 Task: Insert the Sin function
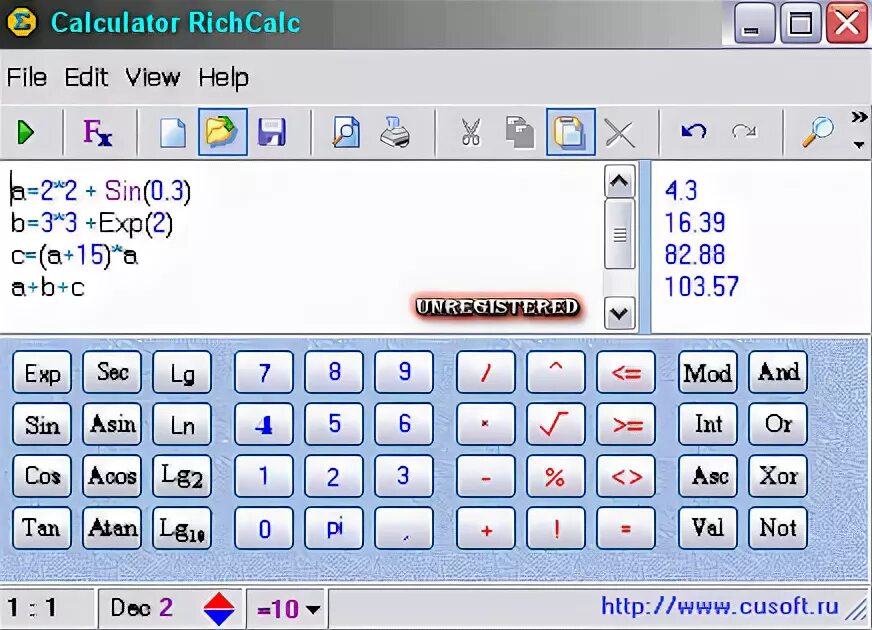click(x=42, y=424)
